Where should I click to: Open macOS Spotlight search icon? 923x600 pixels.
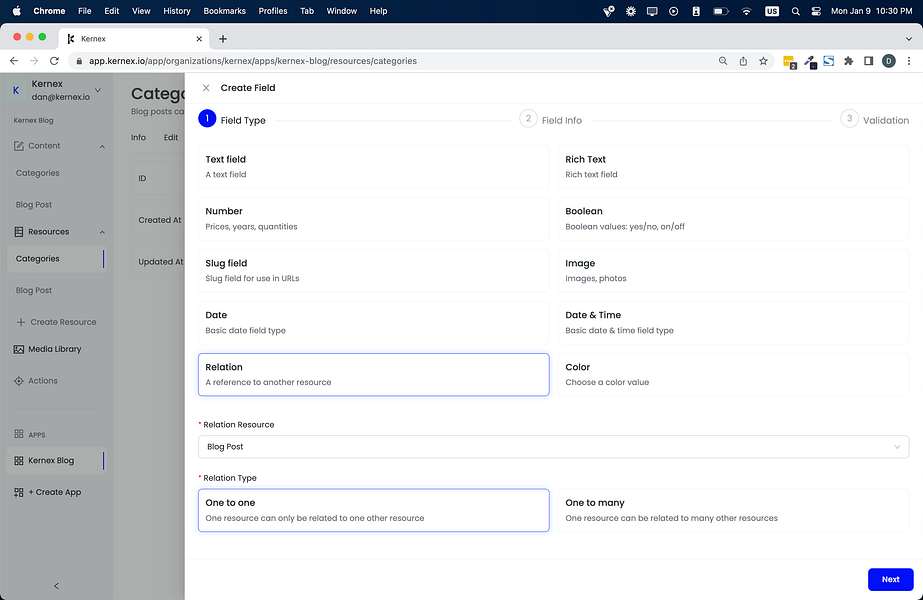tap(796, 11)
